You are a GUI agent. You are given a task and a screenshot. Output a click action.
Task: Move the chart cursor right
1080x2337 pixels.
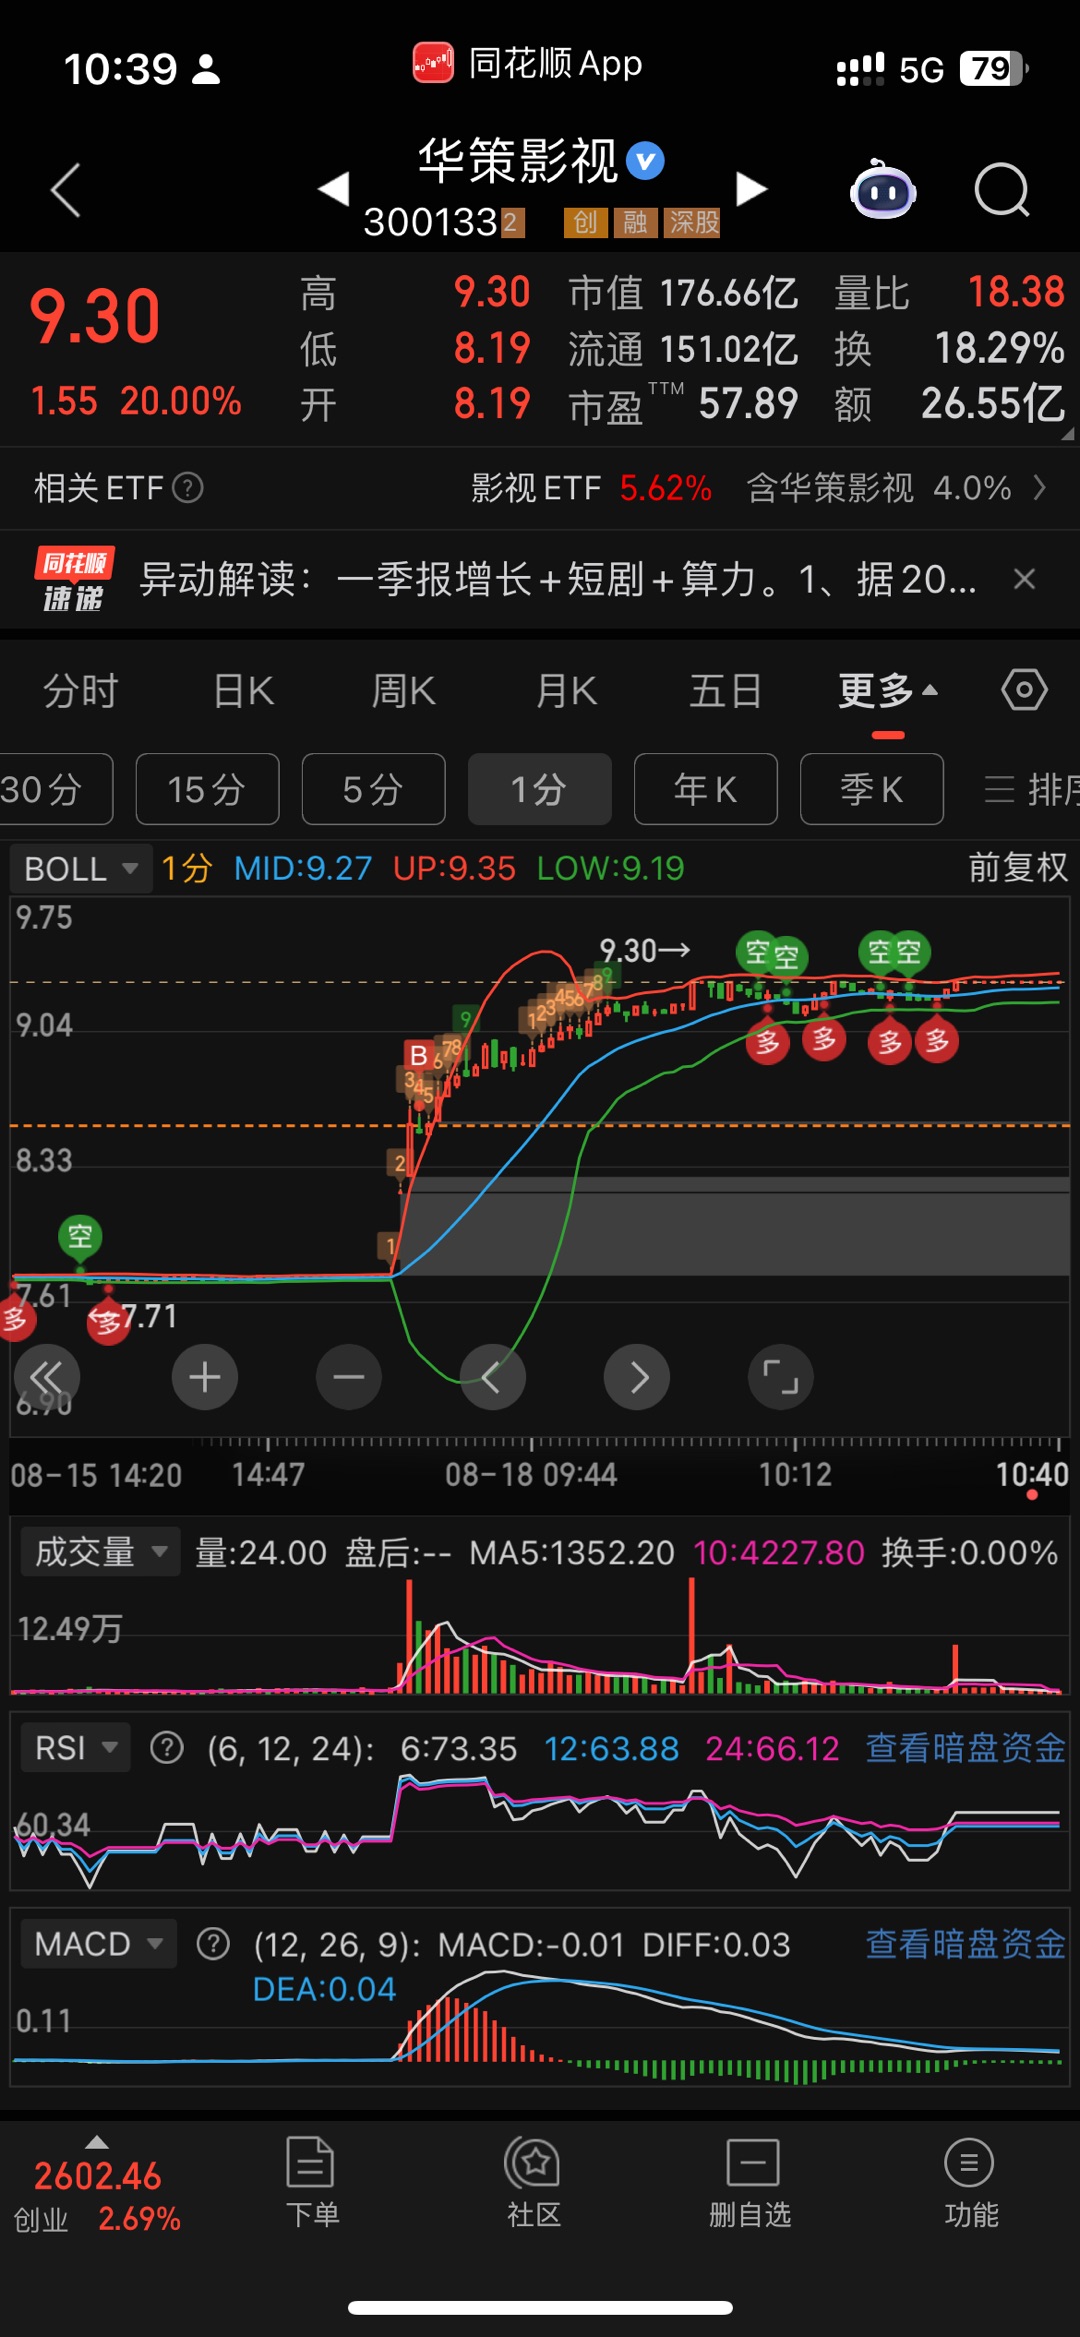click(637, 1377)
